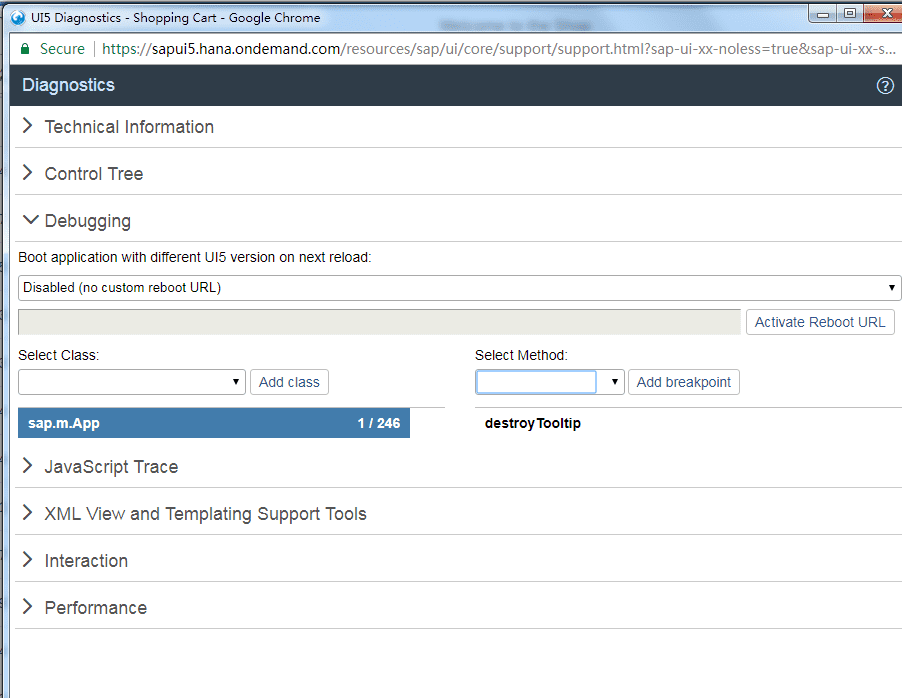Collapse the Debugging section
The height and width of the screenshot is (698, 902).
87,221
